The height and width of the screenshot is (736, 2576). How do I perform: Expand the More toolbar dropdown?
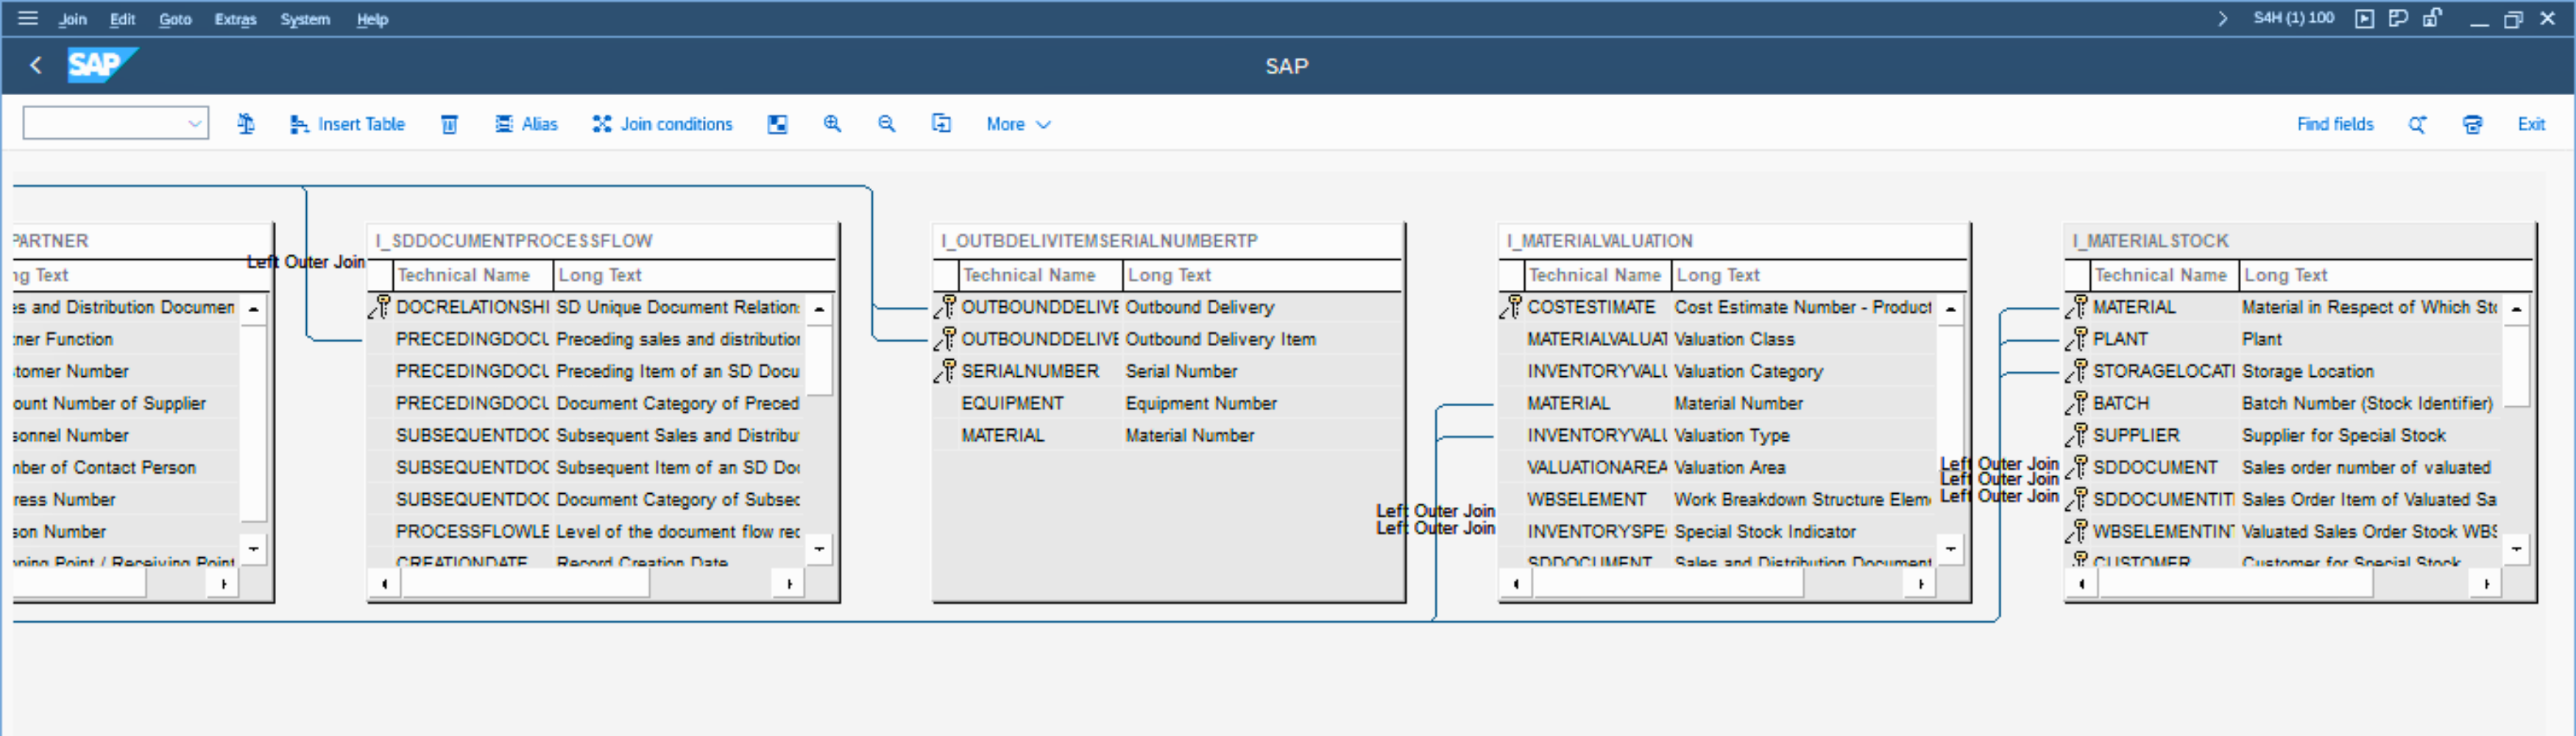click(x=1017, y=124)
